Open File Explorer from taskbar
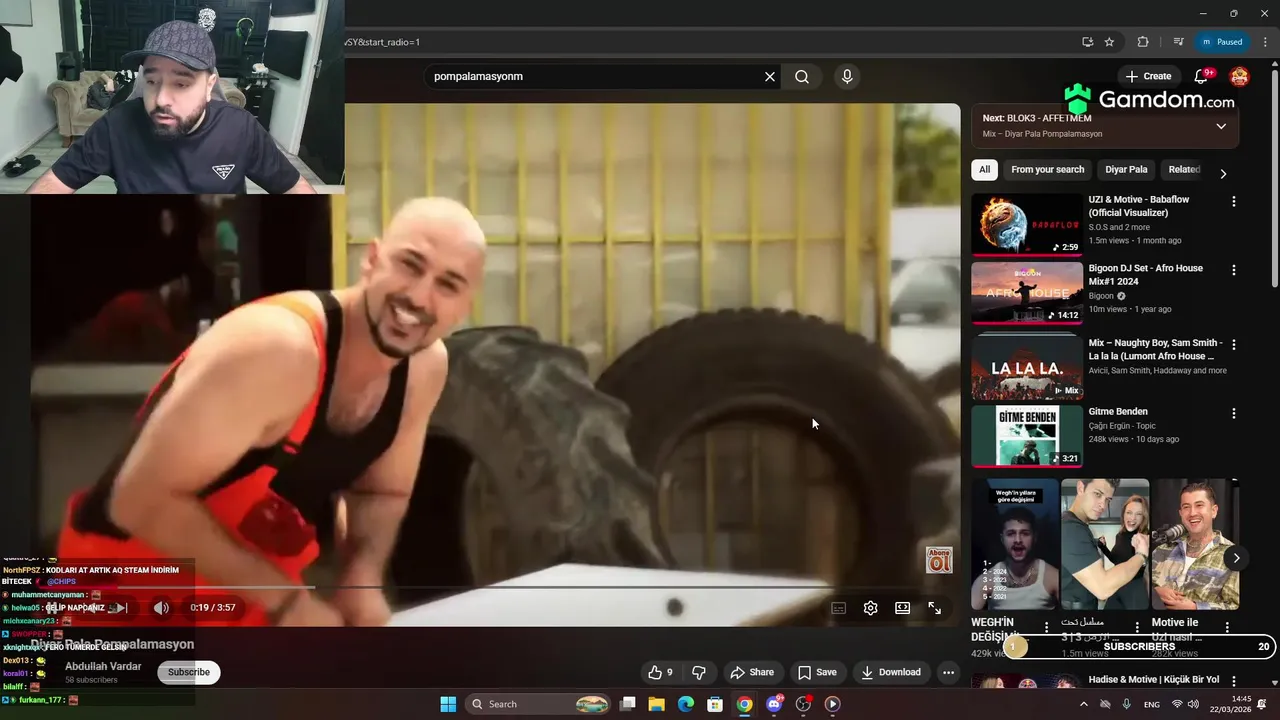This screenshot has height=720, width=1280. 657,704
